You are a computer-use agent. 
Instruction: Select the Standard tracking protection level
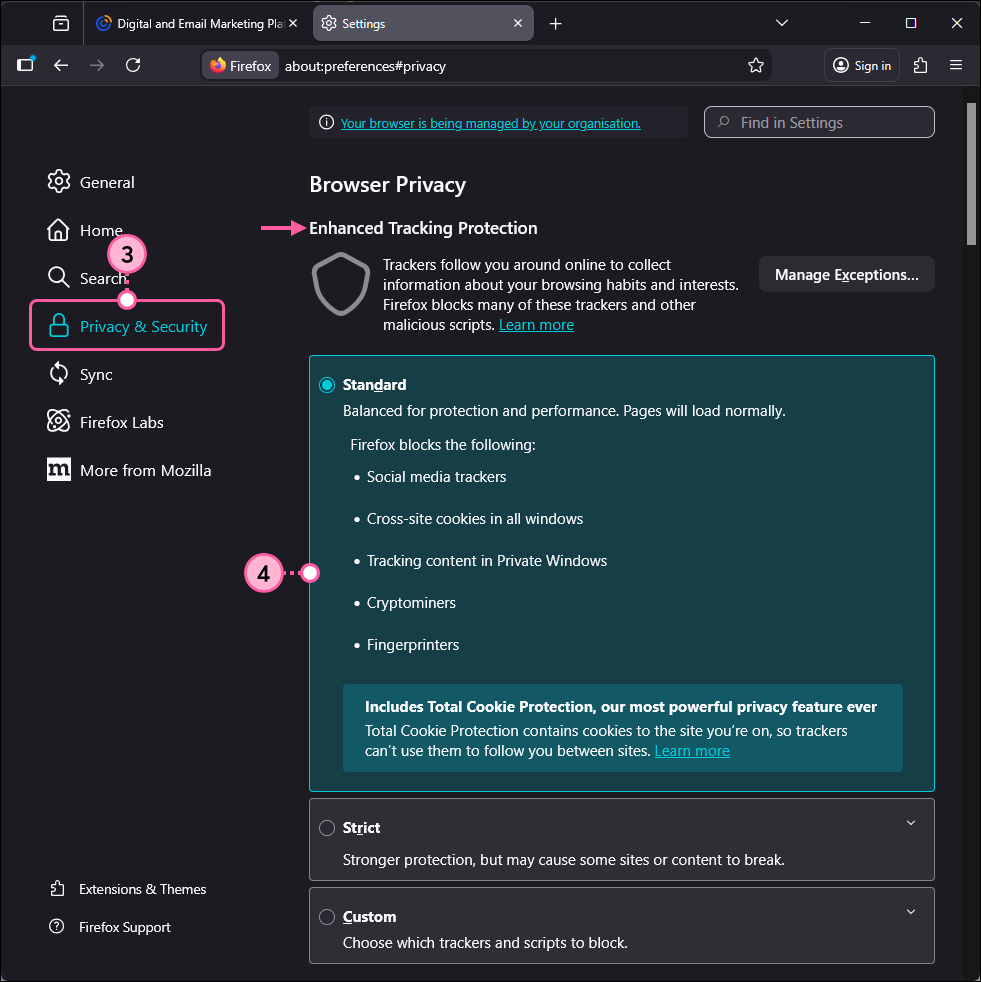click(326, 384)
